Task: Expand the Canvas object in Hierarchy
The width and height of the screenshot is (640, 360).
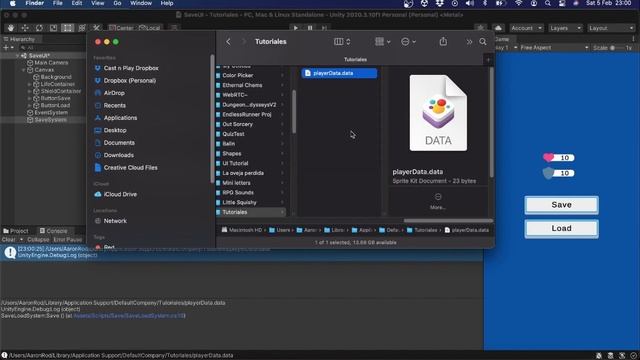Action: 24,70
